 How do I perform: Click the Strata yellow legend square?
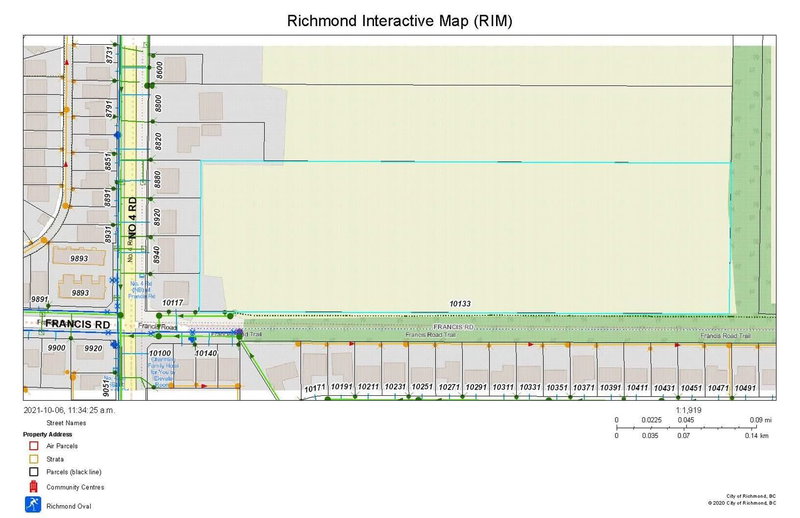34,459
